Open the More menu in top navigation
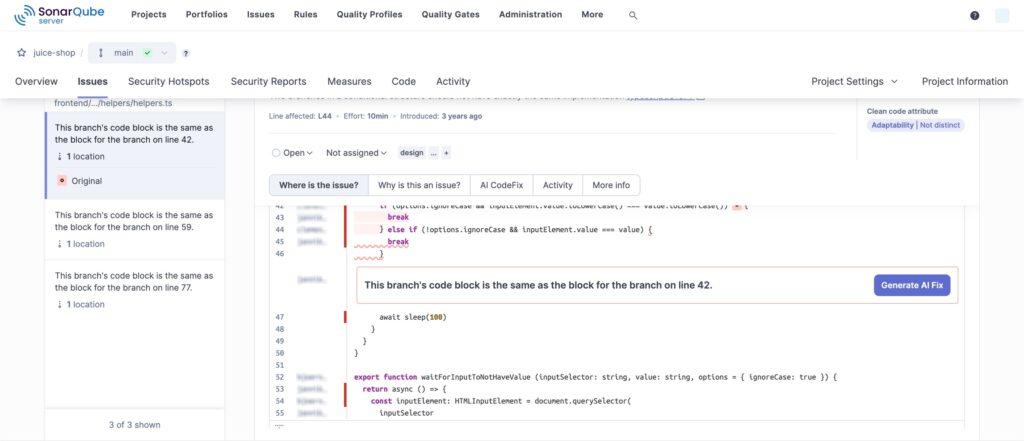Screen dimensions: 1024x441 click(x=592, y=15)
